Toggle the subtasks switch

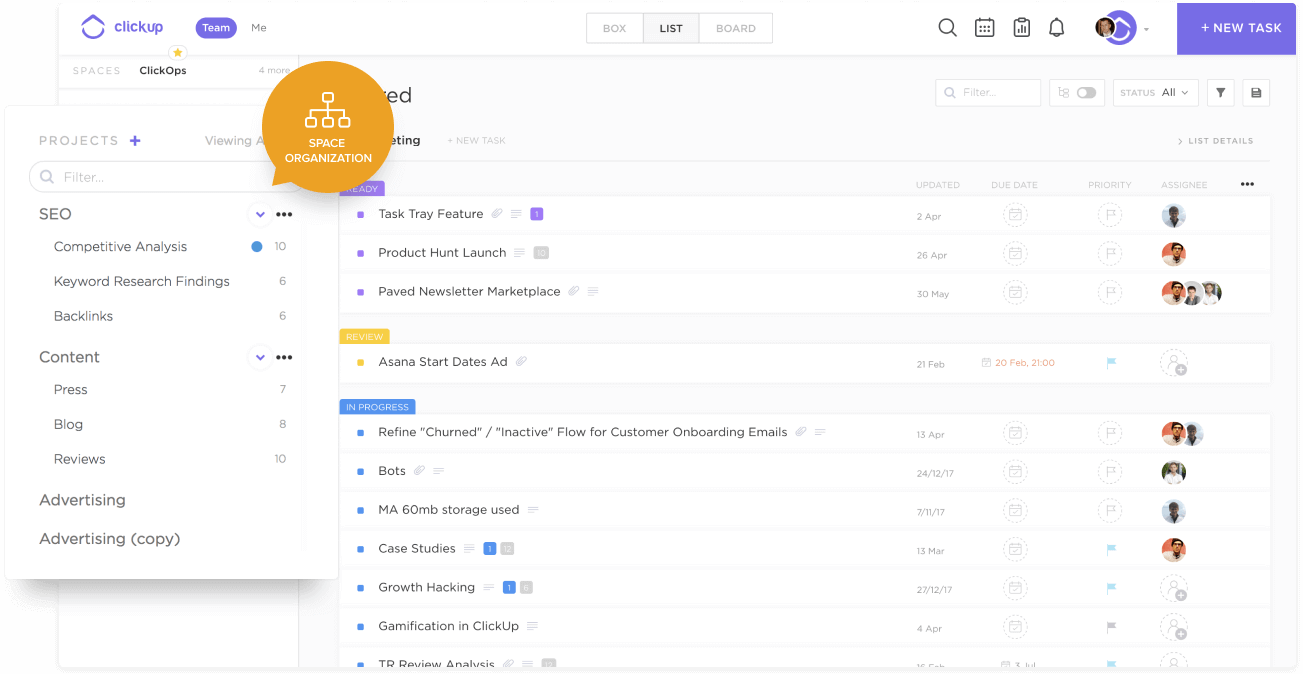coord(1086,92)
